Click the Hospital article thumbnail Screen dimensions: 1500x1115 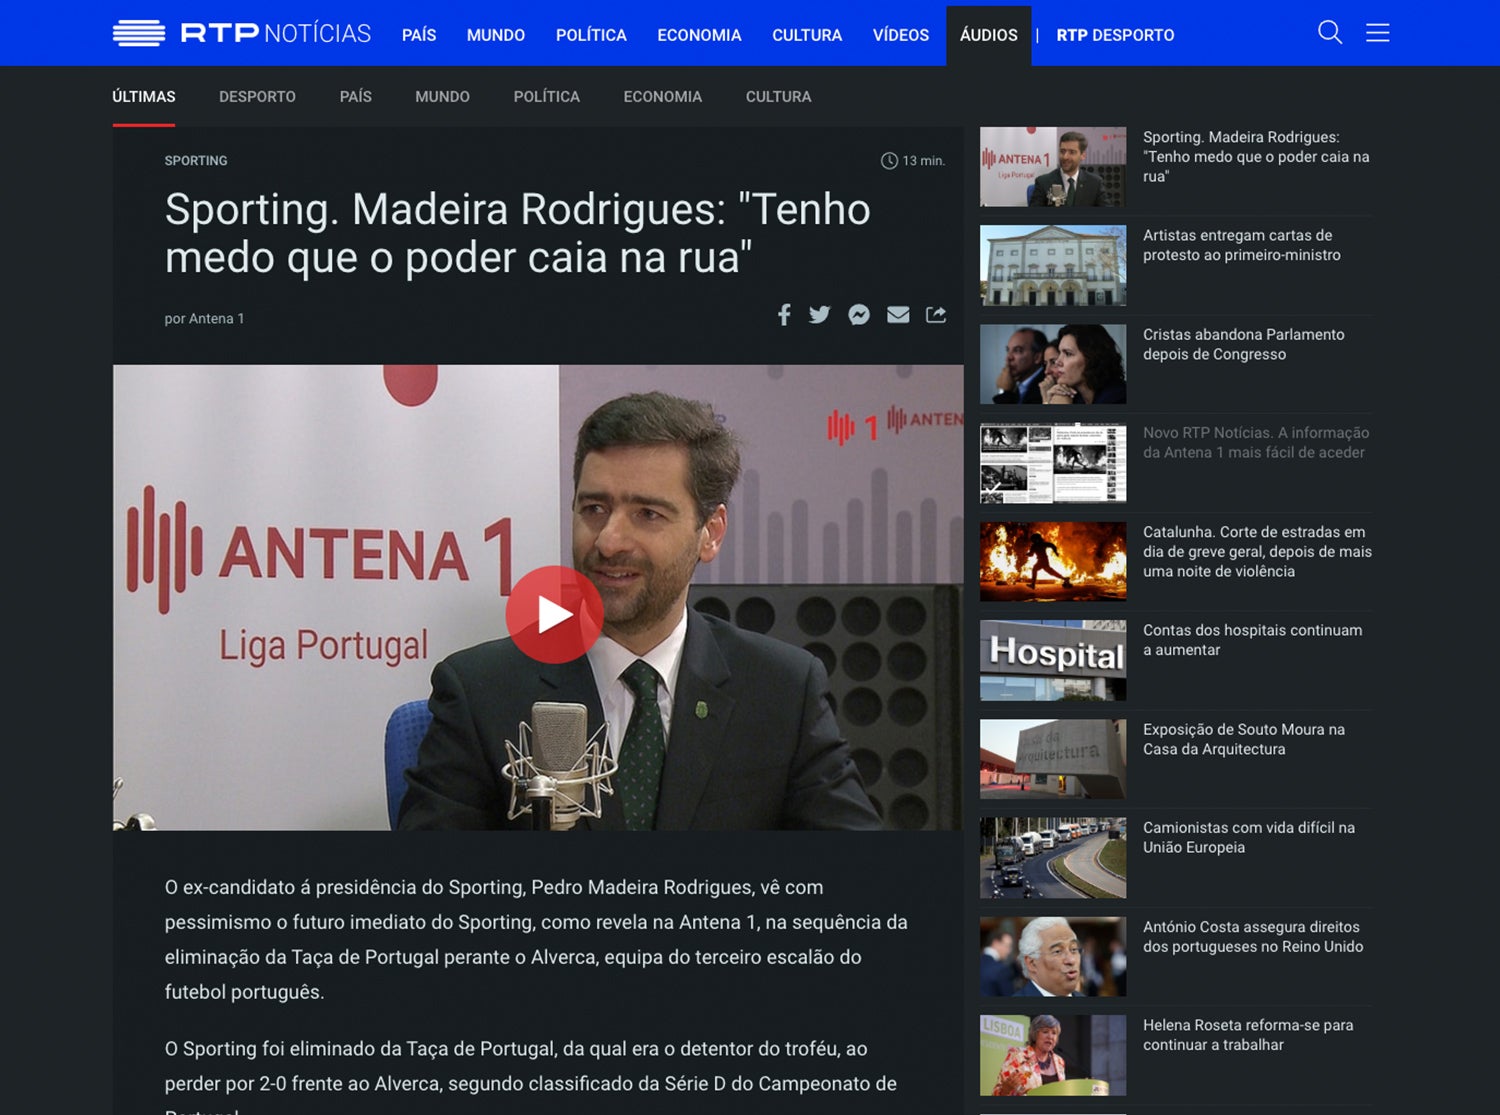(x=1052, y=660)
